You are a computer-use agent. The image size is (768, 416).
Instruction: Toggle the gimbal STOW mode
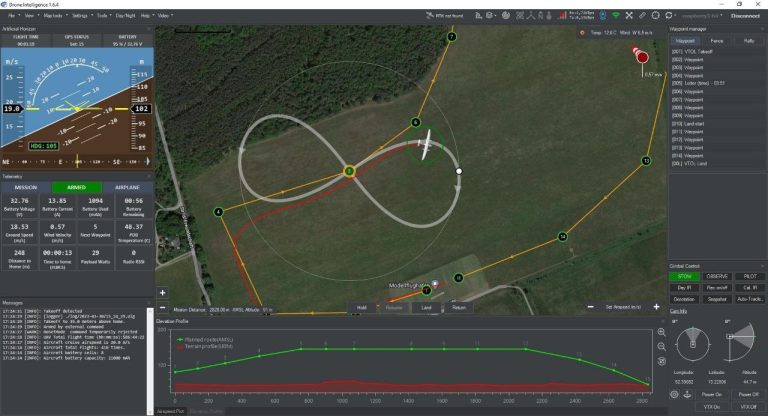(685, 276)
